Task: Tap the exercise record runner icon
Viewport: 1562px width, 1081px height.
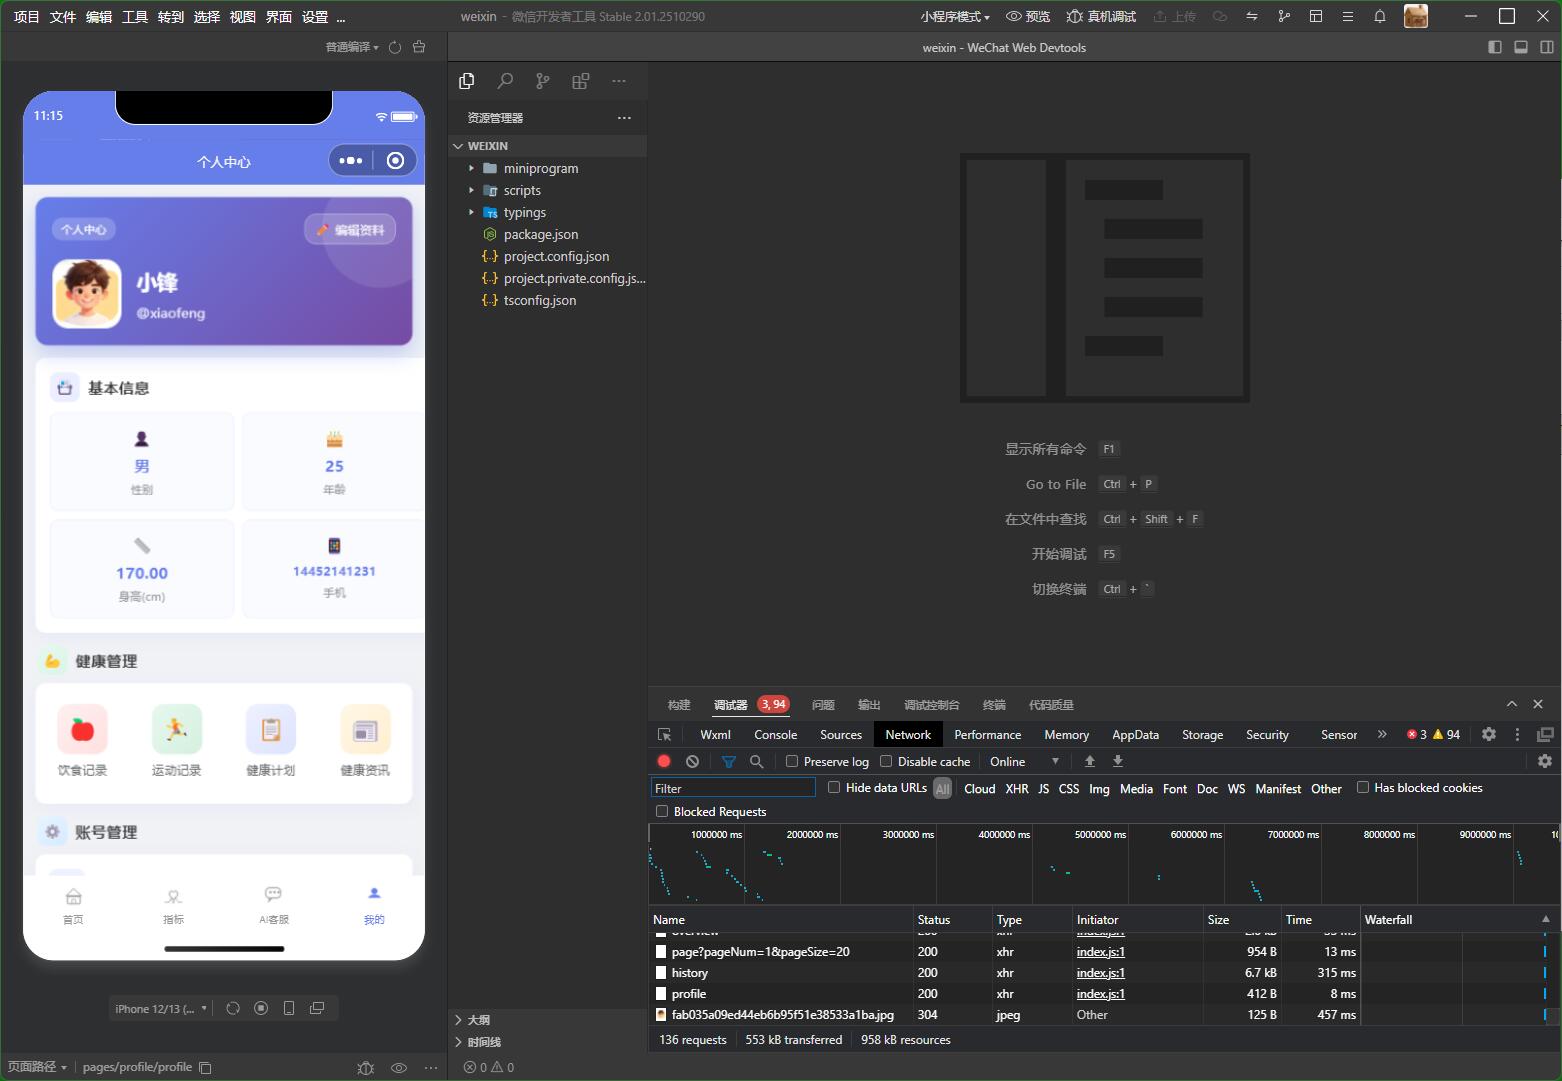Action: coord(177,729)
